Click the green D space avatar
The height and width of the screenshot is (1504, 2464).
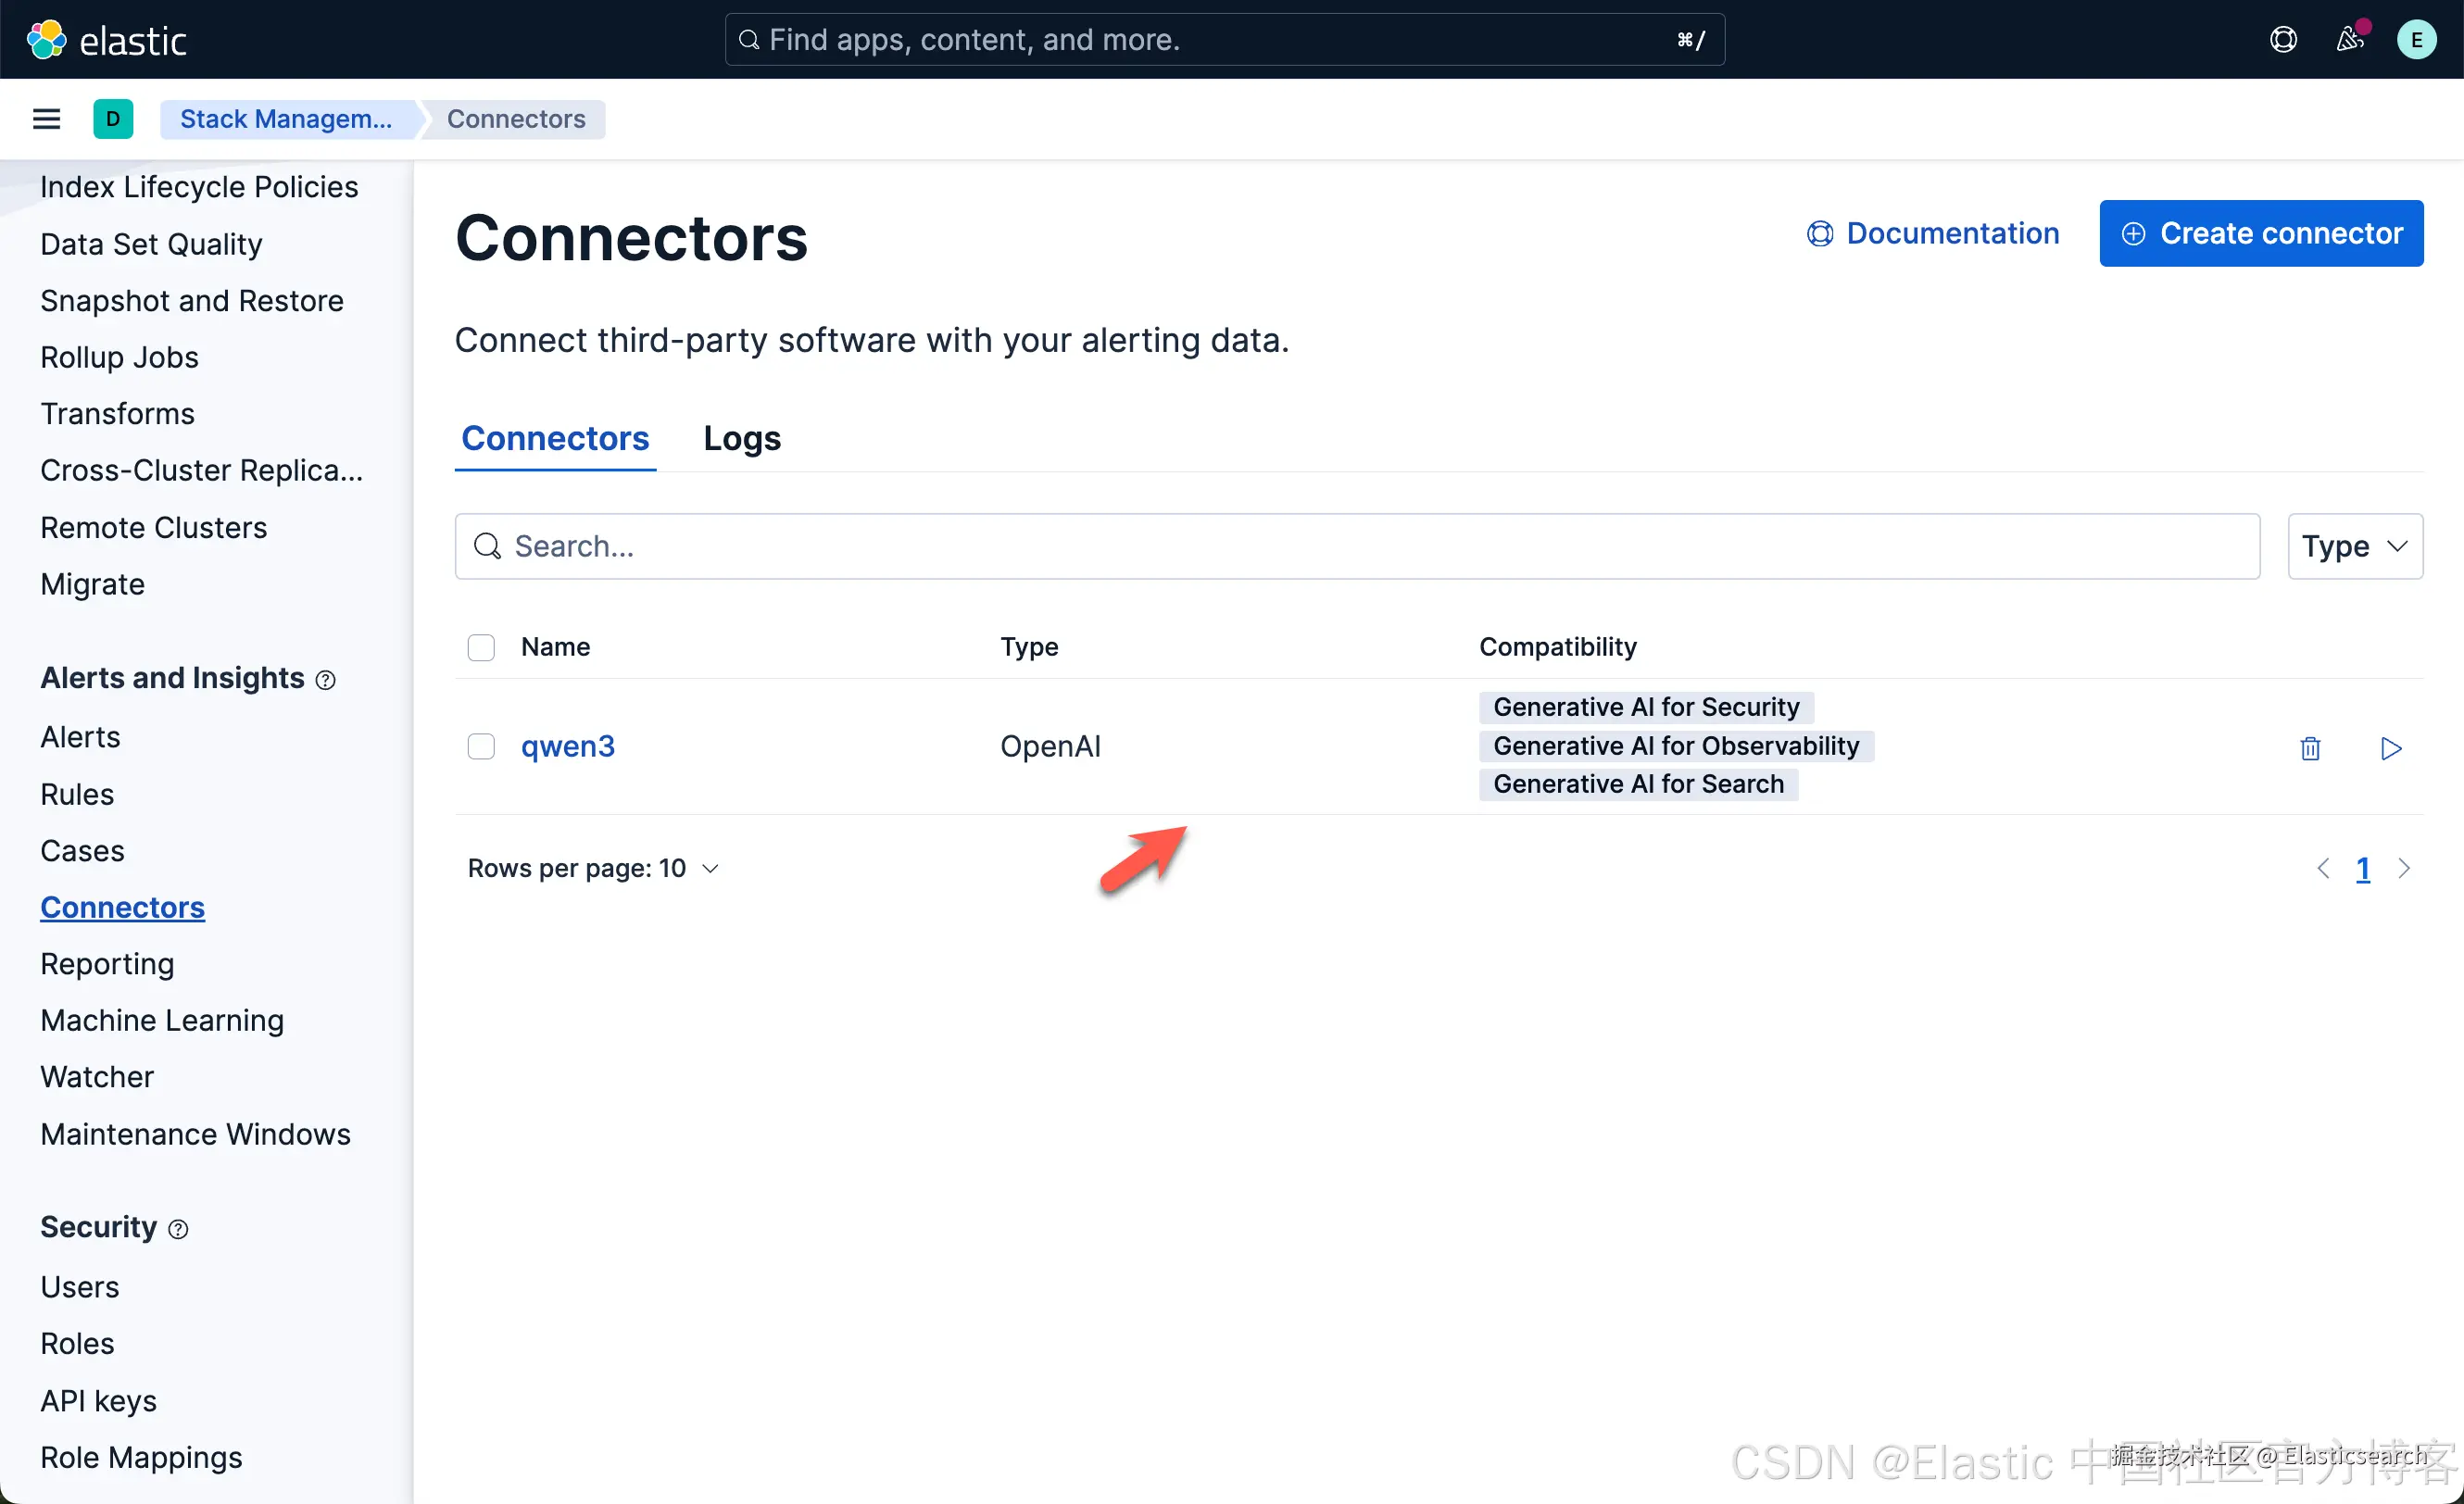113,119
